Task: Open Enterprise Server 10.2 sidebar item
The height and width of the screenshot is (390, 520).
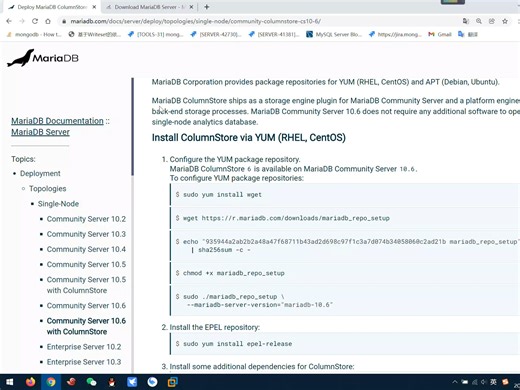Action: (84, 347)
